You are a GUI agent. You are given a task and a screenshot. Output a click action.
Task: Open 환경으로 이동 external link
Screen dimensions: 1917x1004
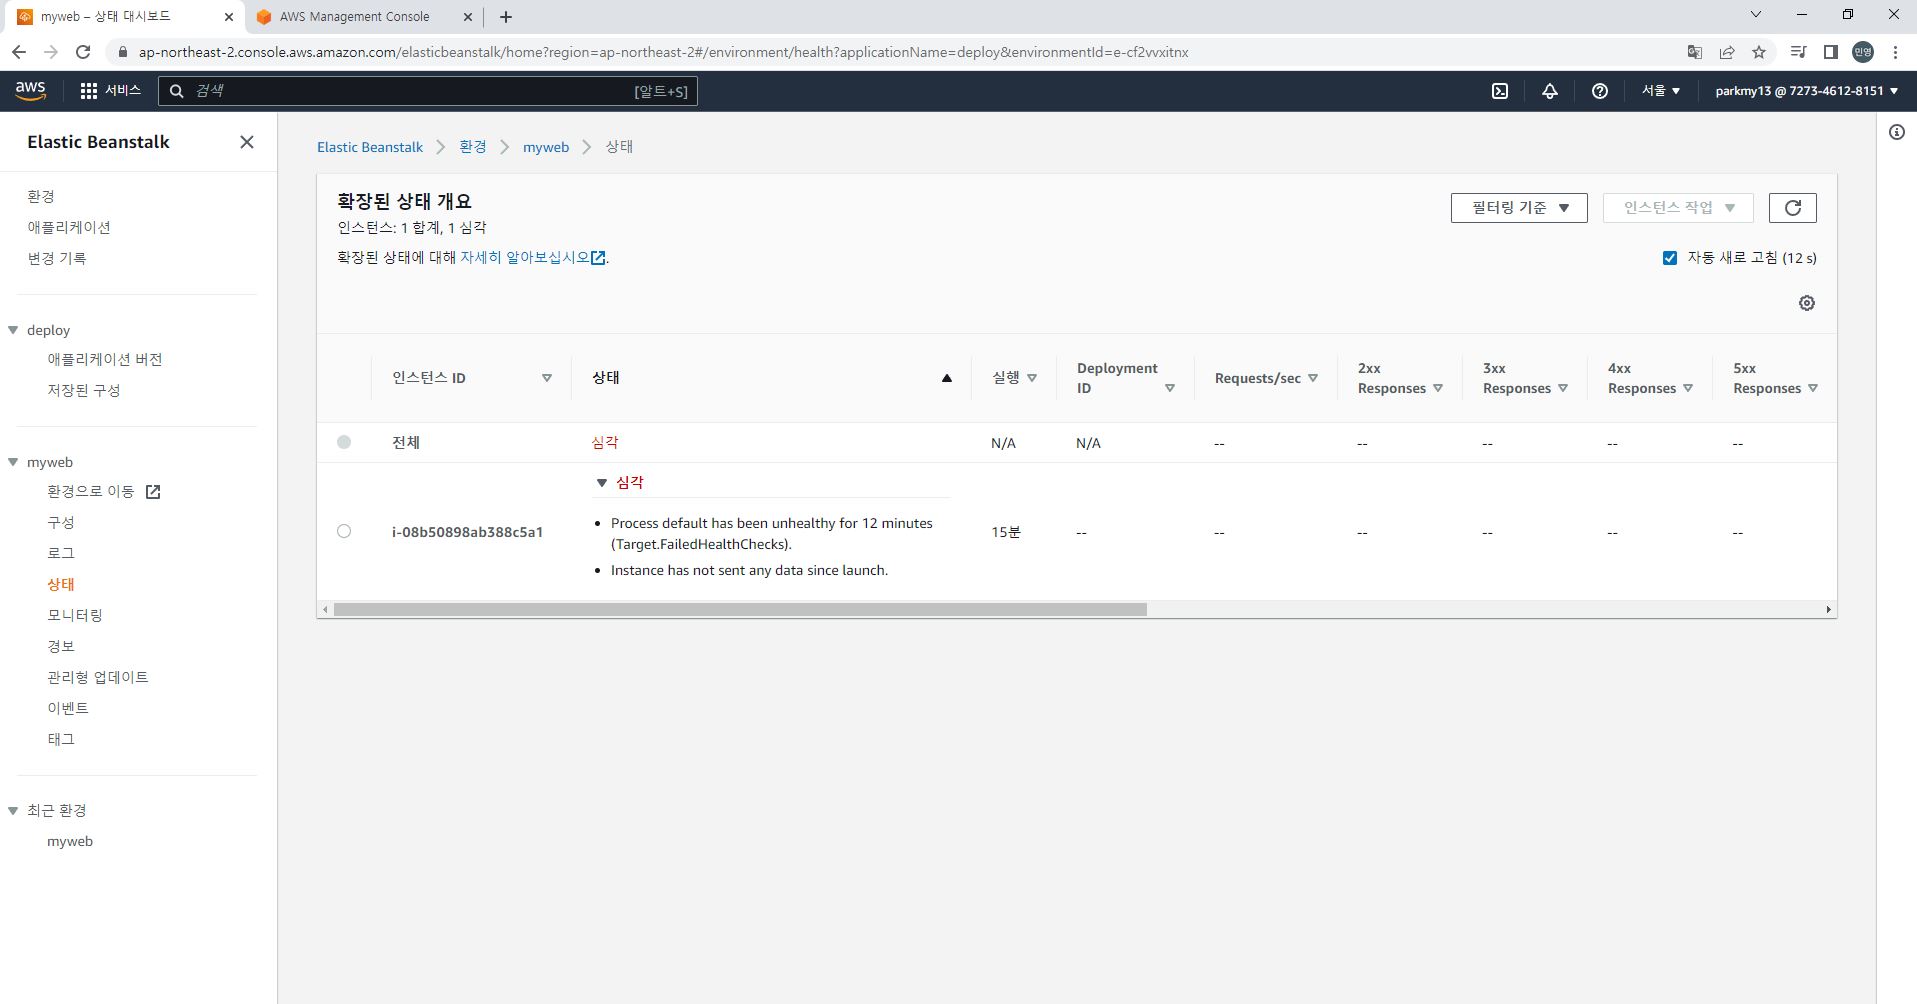104,491
